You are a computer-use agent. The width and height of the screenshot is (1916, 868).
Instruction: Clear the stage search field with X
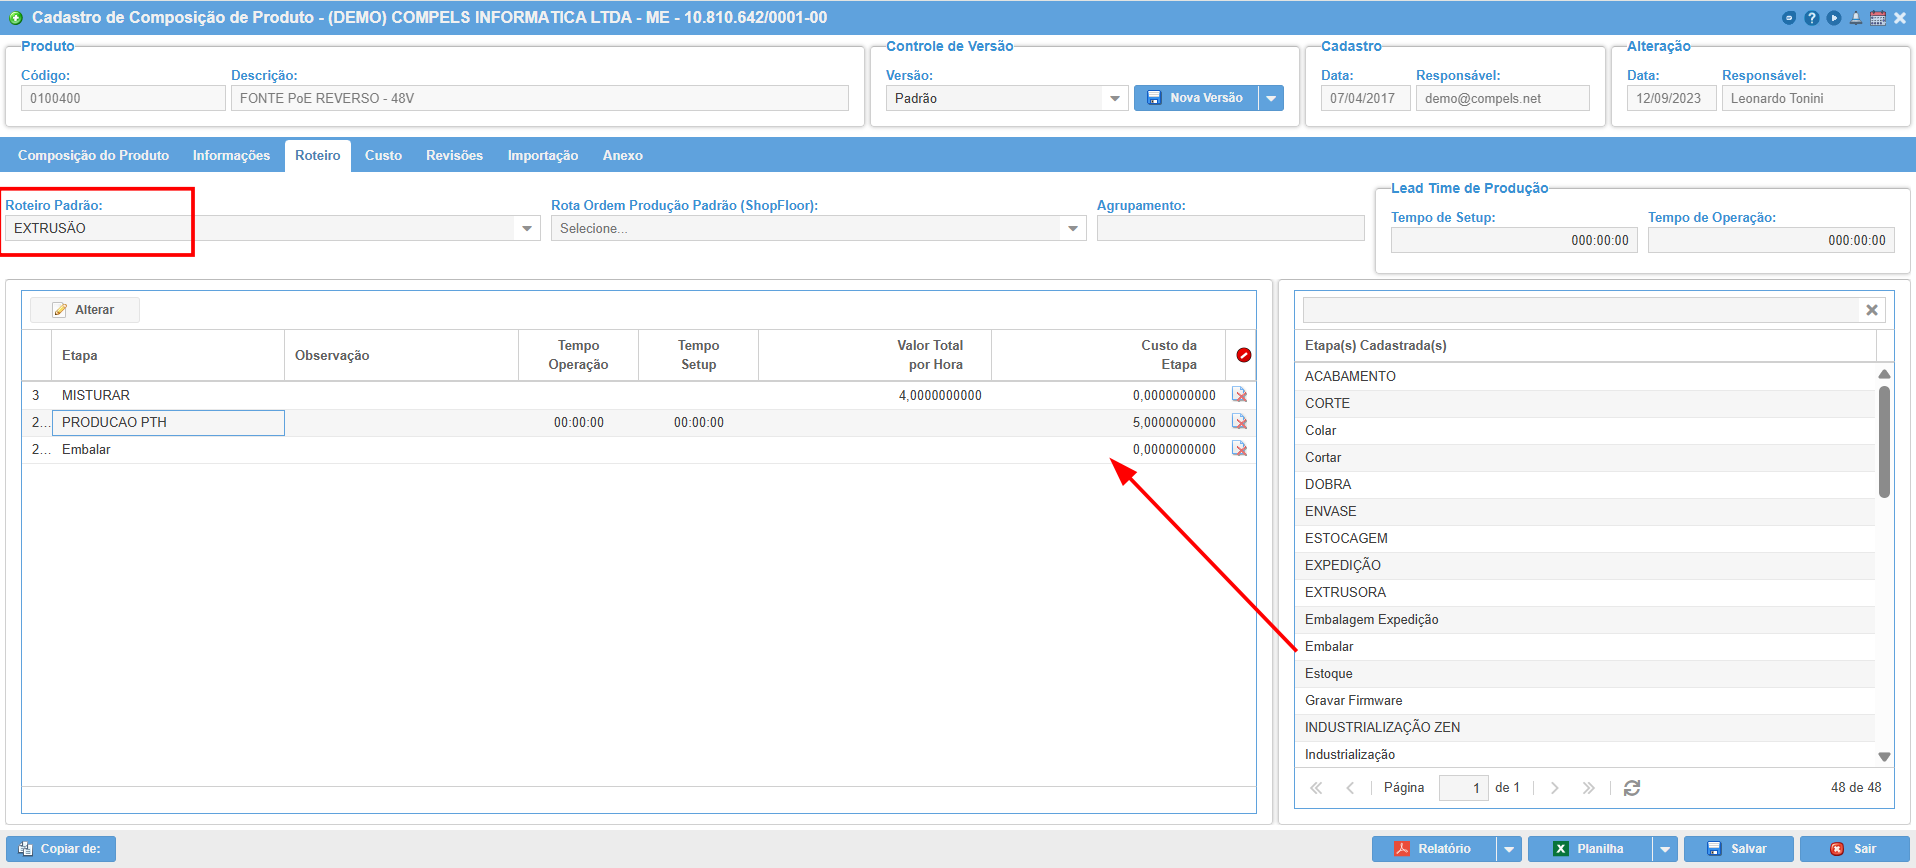pos(1872,310)
